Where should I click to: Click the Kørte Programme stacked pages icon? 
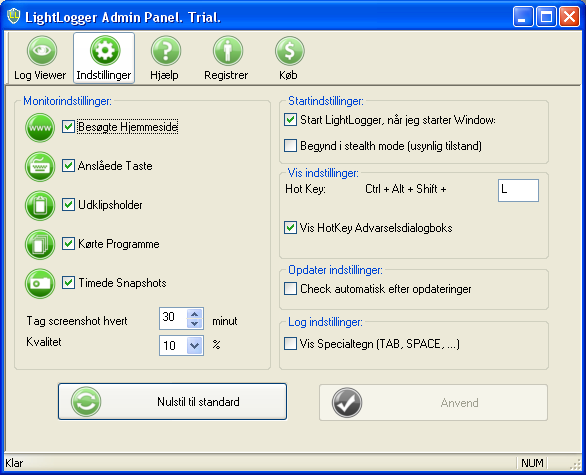coord(40,244)
